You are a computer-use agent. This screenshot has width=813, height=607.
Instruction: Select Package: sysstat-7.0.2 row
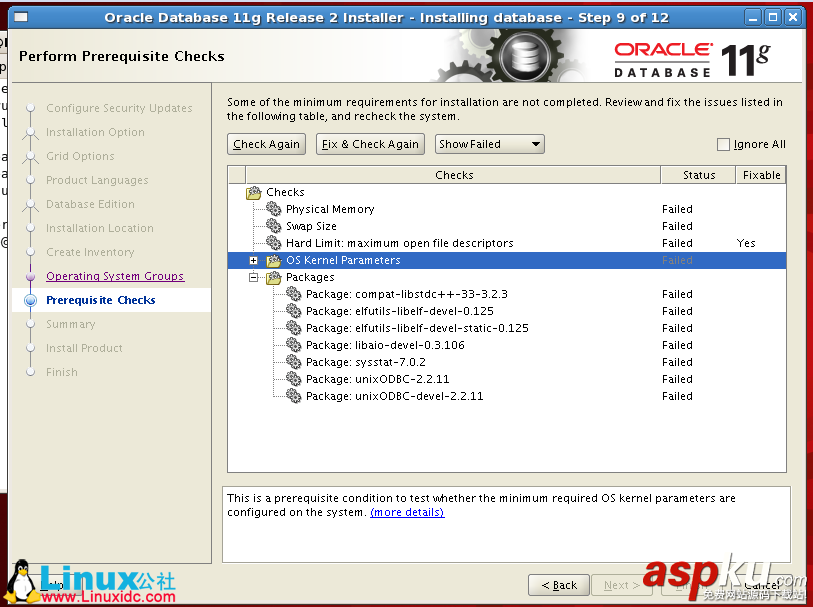pos(507,362)
